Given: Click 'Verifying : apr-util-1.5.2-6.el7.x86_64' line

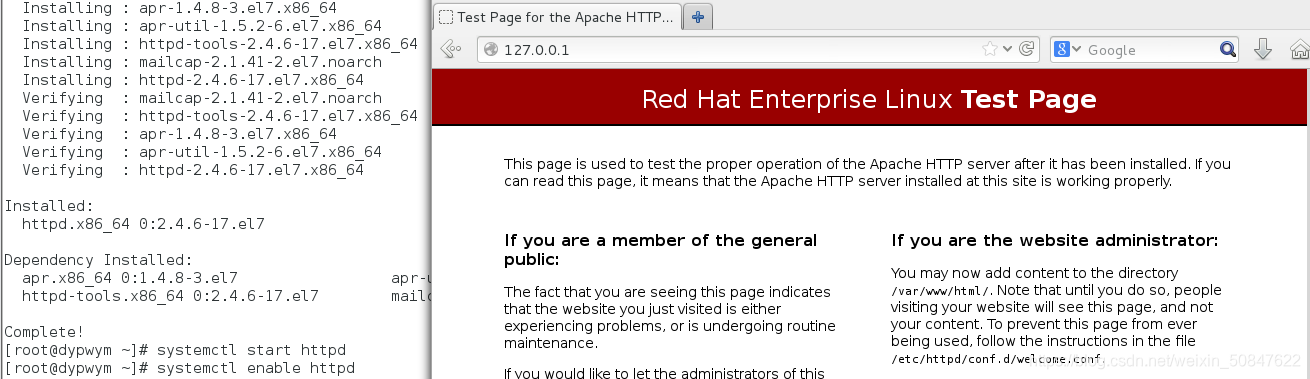Looking at the screenshot, I should (x=202, y=152).
